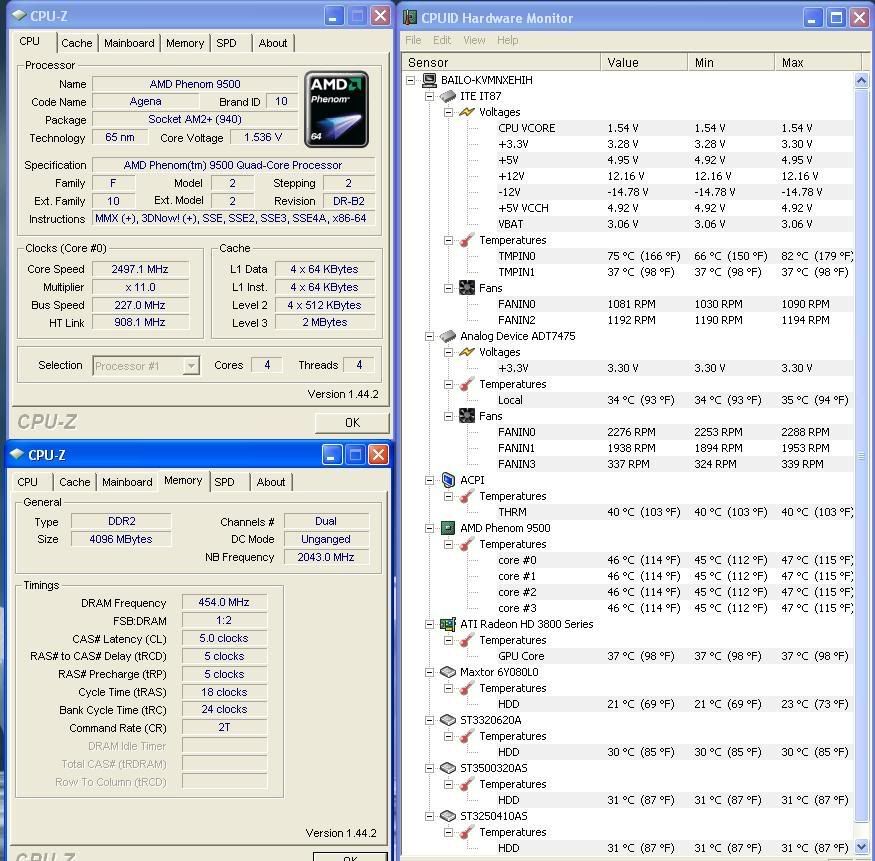Screen dimensions: 875x861
Task: Collapse the BAILO-KVMNXEHIH root node
Action: (411, 80)
